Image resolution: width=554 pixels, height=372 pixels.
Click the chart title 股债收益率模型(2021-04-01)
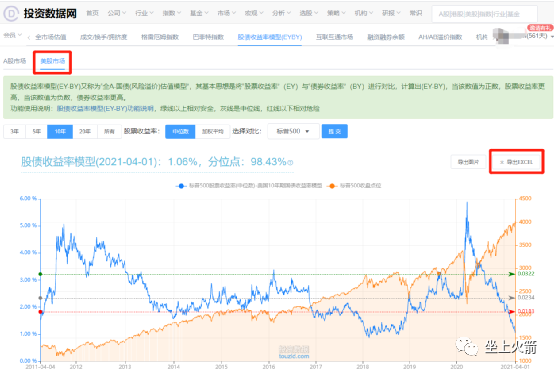pyautogui.click(x=89, y=162)
